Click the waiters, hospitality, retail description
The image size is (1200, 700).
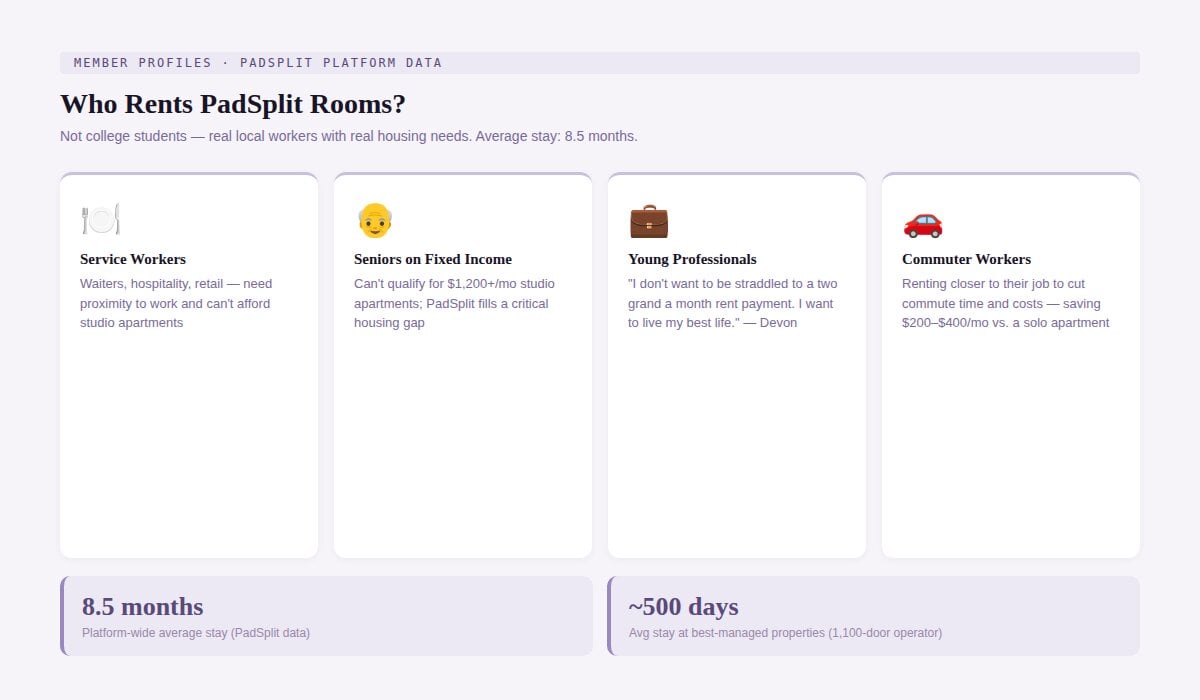click(176, 303)
